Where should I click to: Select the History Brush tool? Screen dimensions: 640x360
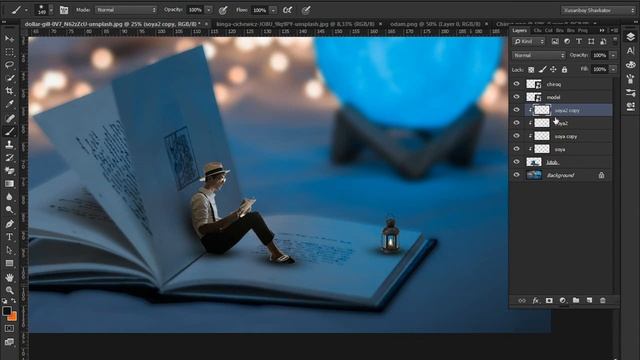click(x=9, y=158)
